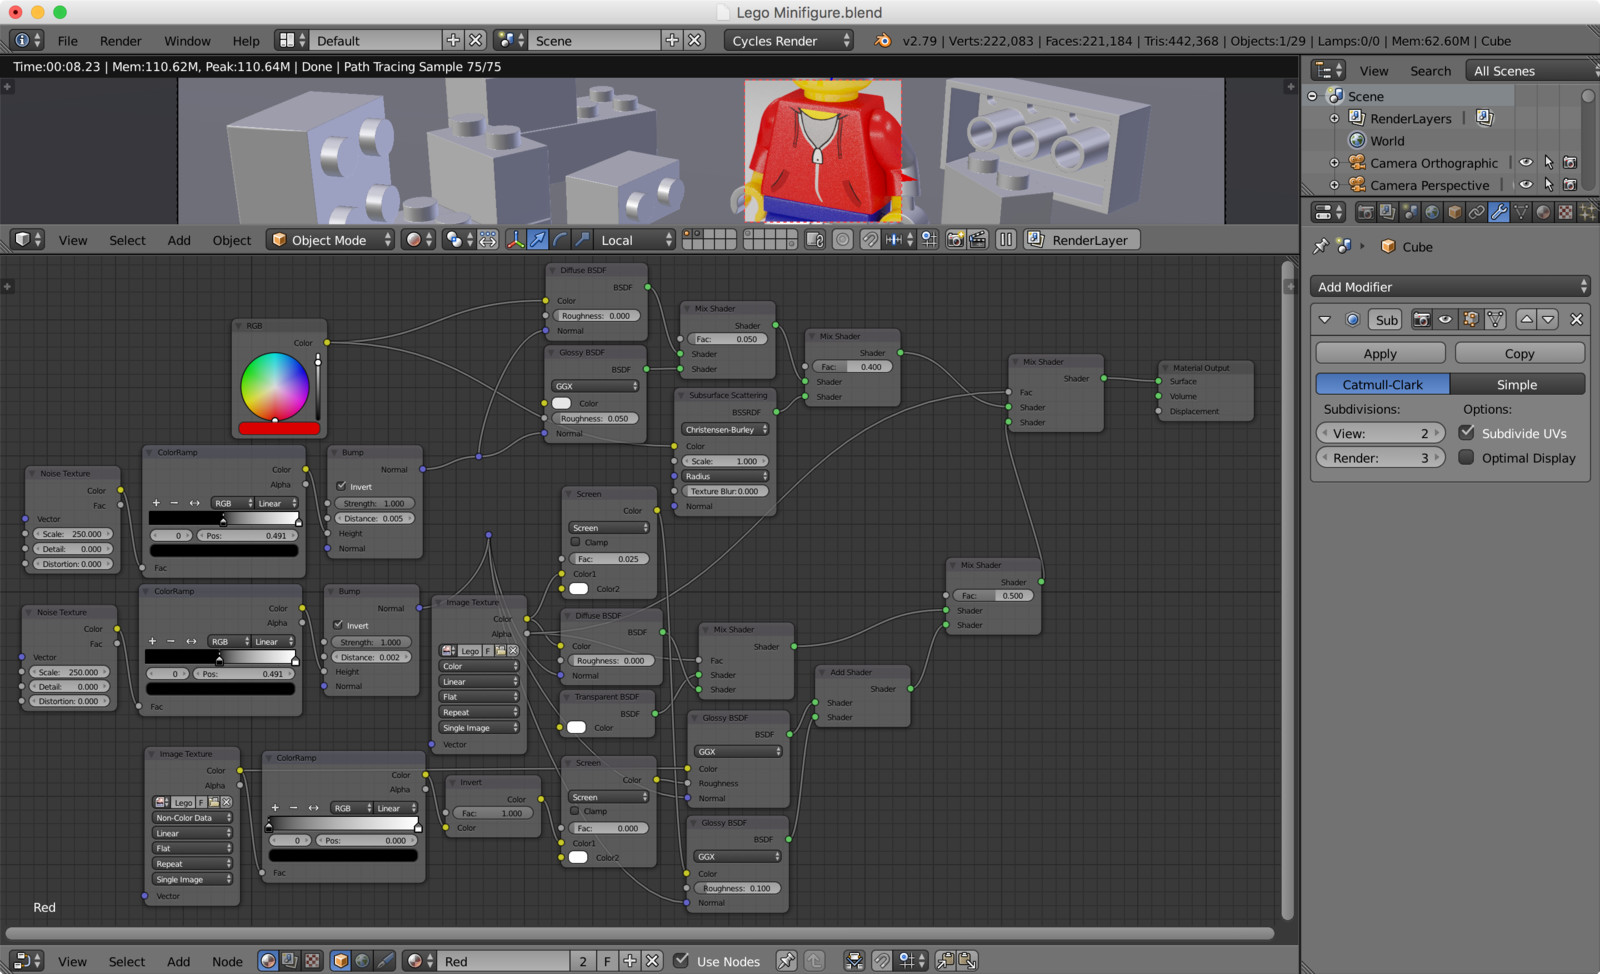Open the Cycles Render engine dropdown
1600x974 pixels.
coord(790,41)
